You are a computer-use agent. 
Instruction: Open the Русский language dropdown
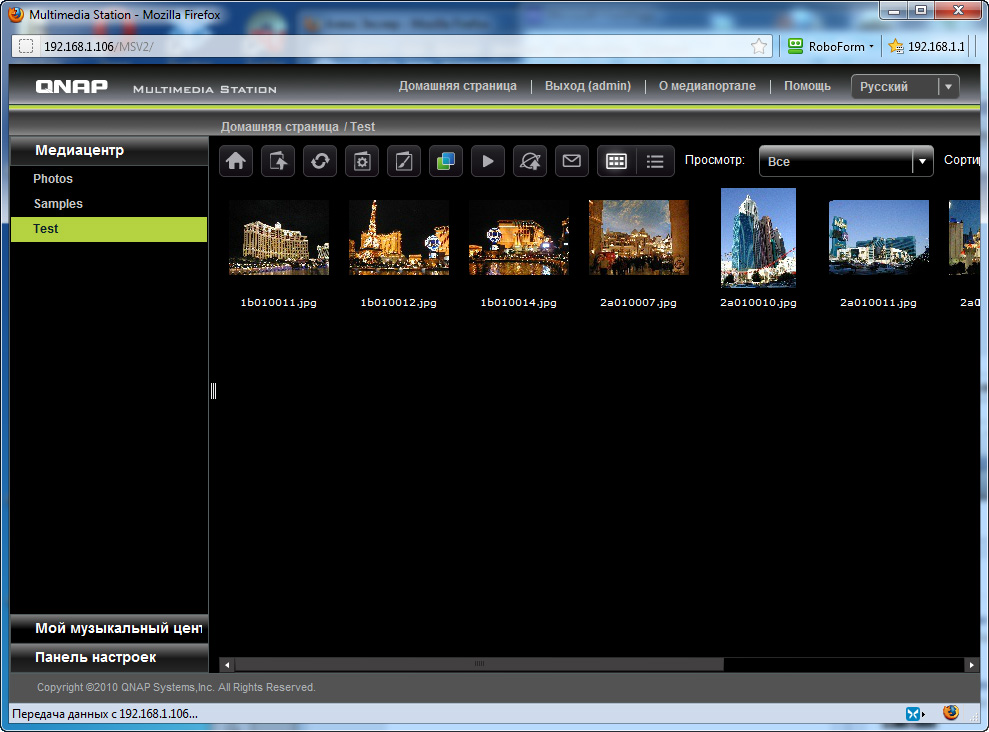[x=904, y=87]
